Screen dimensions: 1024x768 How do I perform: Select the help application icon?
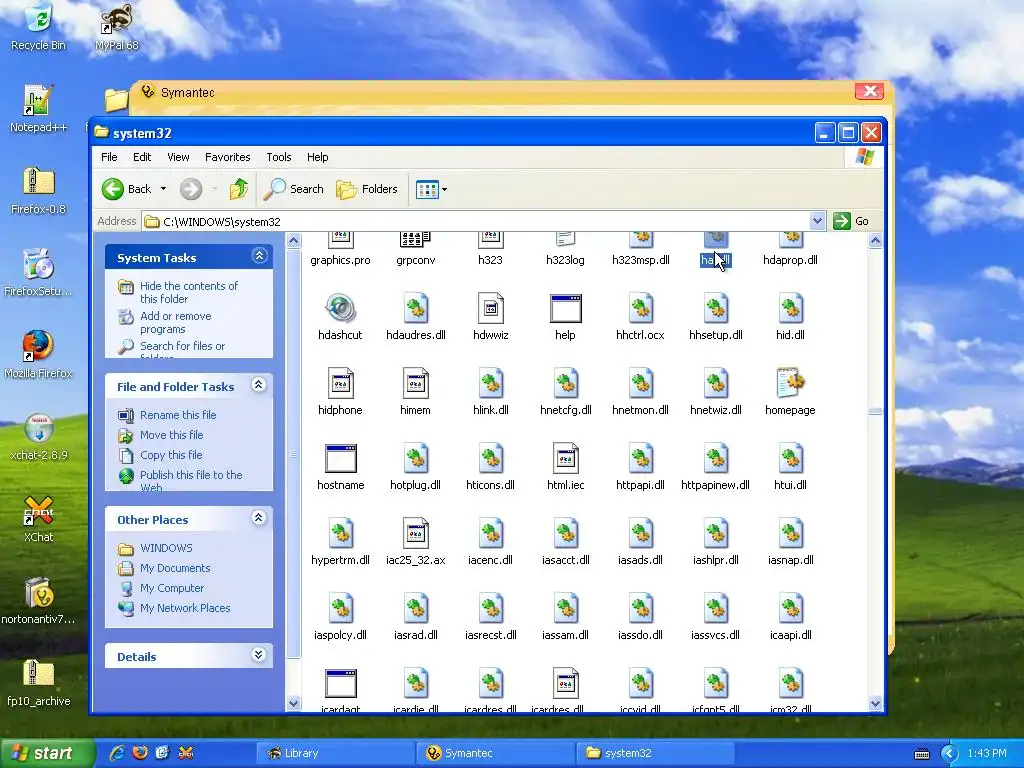pyautogui.click(x=566, y=309)
